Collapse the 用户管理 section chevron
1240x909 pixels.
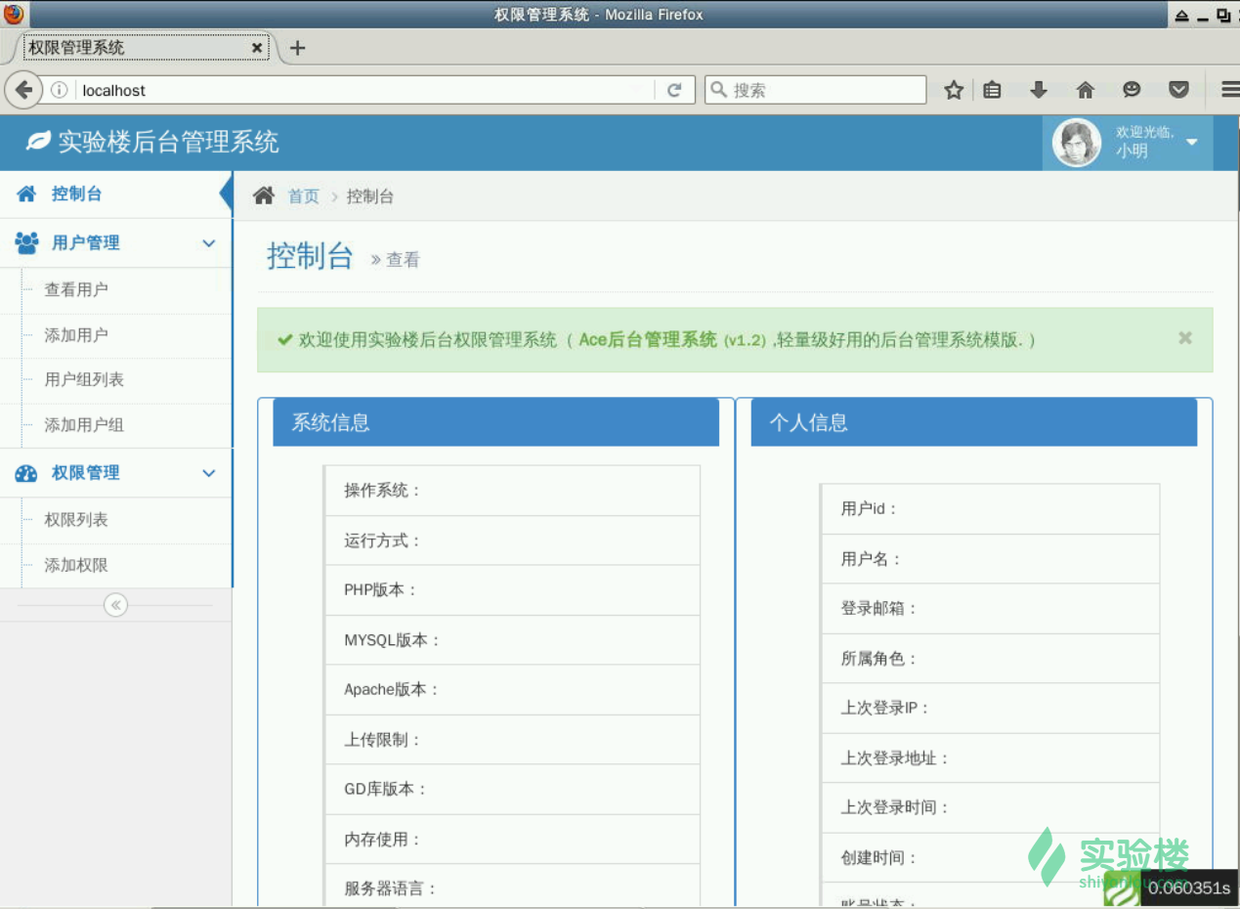(x=209, y=243)
